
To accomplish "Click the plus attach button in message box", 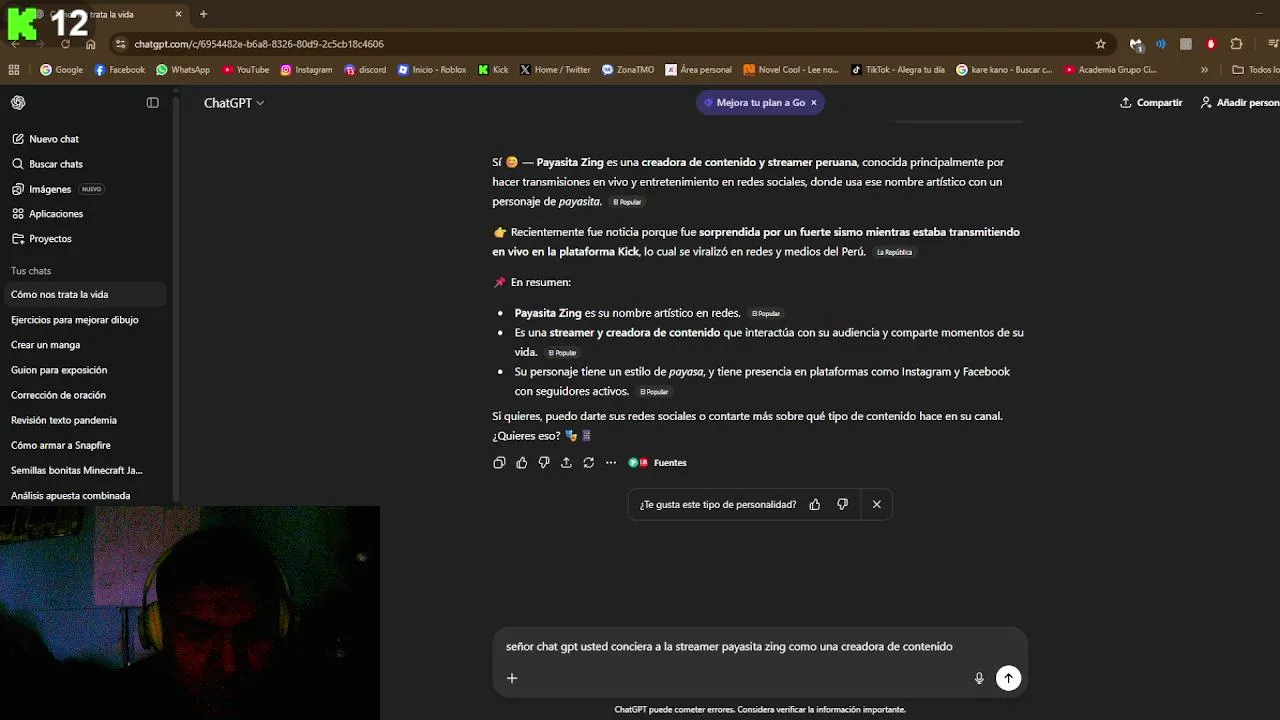I will coord(512,678).
